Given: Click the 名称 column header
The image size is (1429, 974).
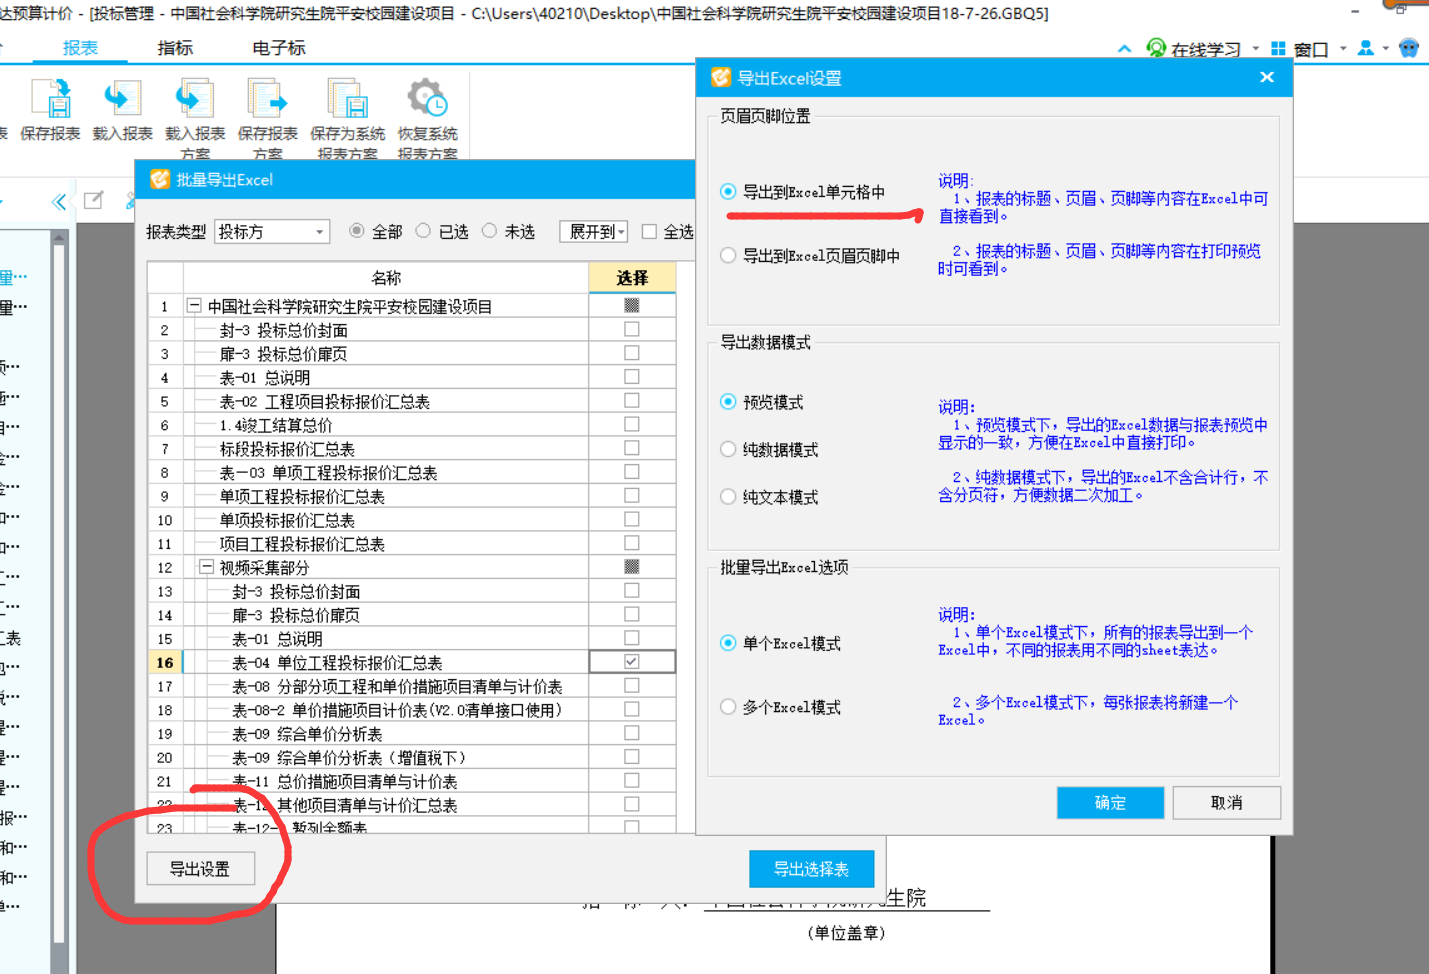Looking at the screenshot, I should 386,278.
